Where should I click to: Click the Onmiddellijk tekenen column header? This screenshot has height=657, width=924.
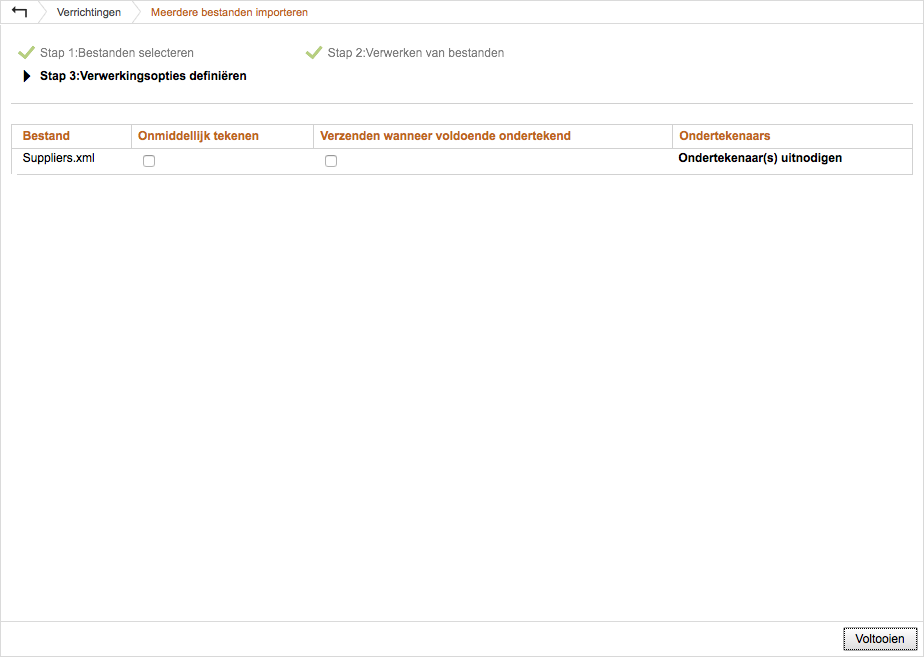[x=198, y=136]
